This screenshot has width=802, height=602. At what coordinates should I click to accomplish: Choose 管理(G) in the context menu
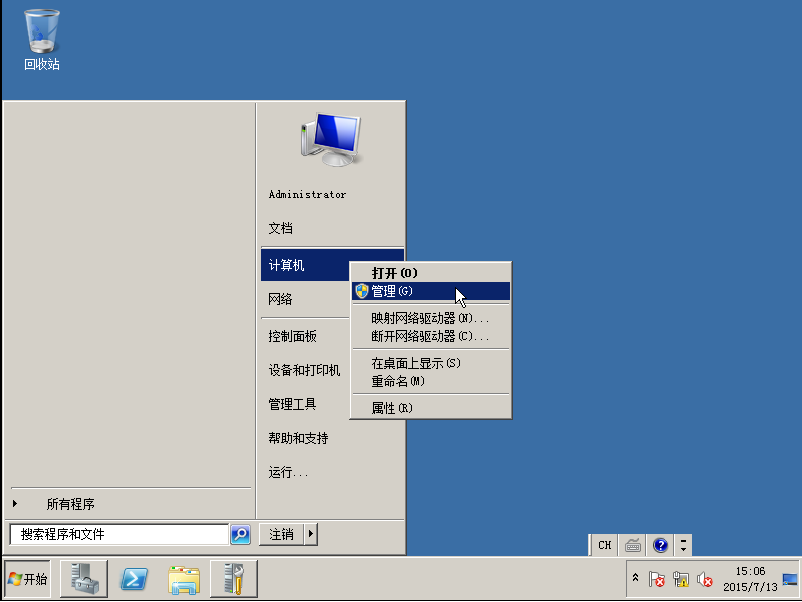pyautogui.click(x=431, y=291)
